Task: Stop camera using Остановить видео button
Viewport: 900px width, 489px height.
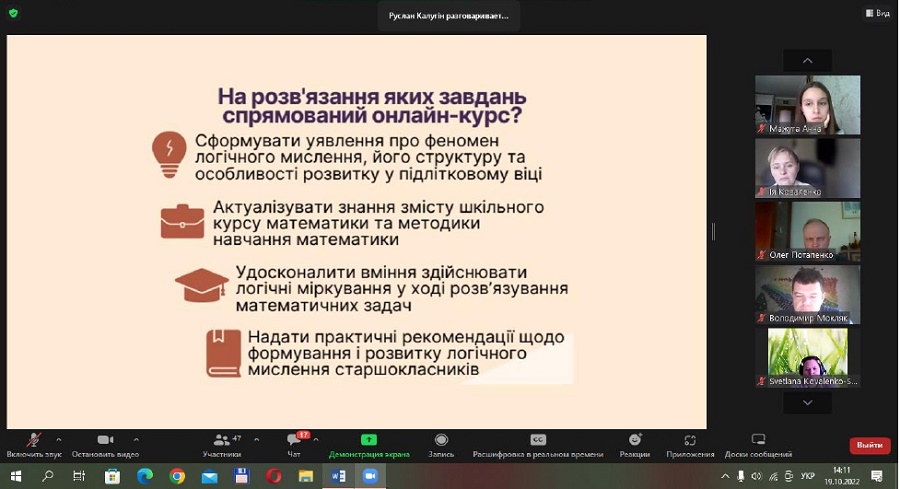Action: pos(104,444)
